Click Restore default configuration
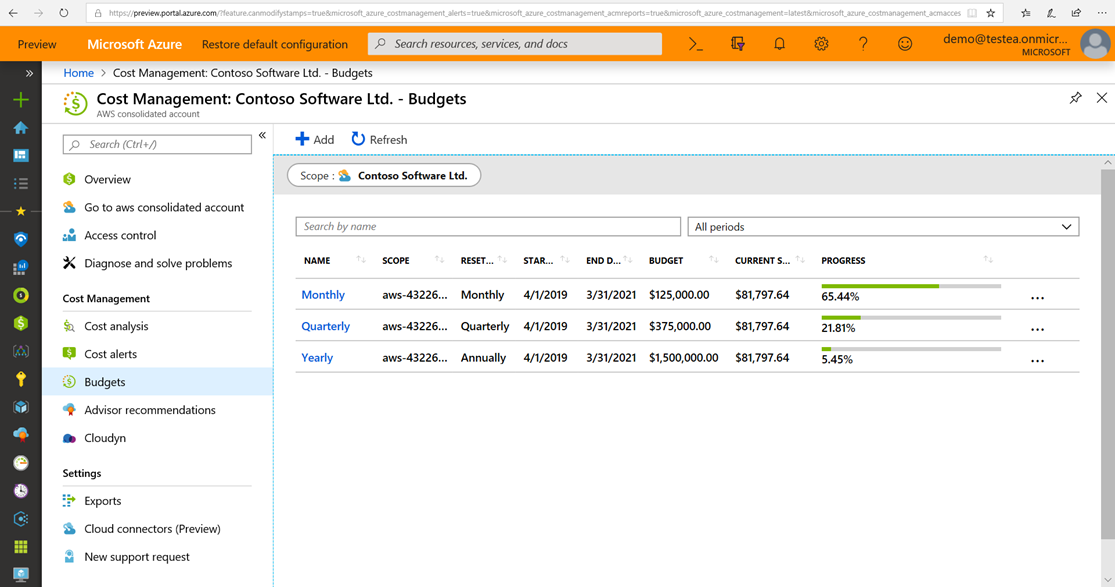 [274, 44]
